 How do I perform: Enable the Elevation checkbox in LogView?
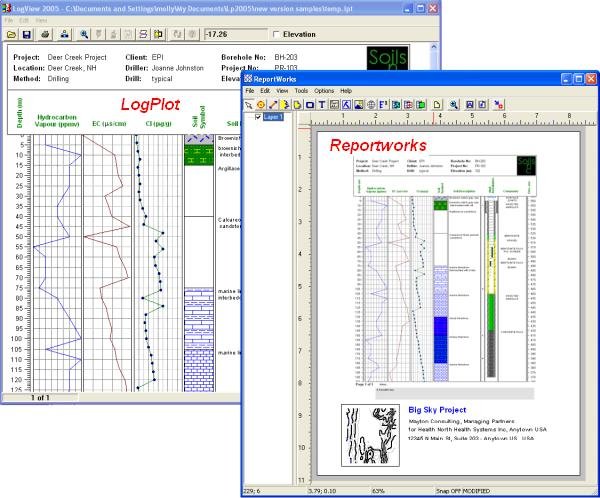click(276, 34)
